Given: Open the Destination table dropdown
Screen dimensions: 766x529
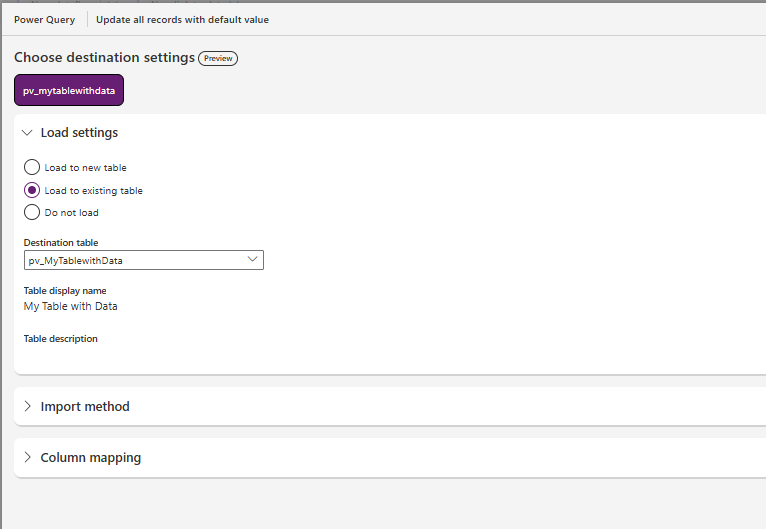Looking at the screenshot, I should coord(144,260).
